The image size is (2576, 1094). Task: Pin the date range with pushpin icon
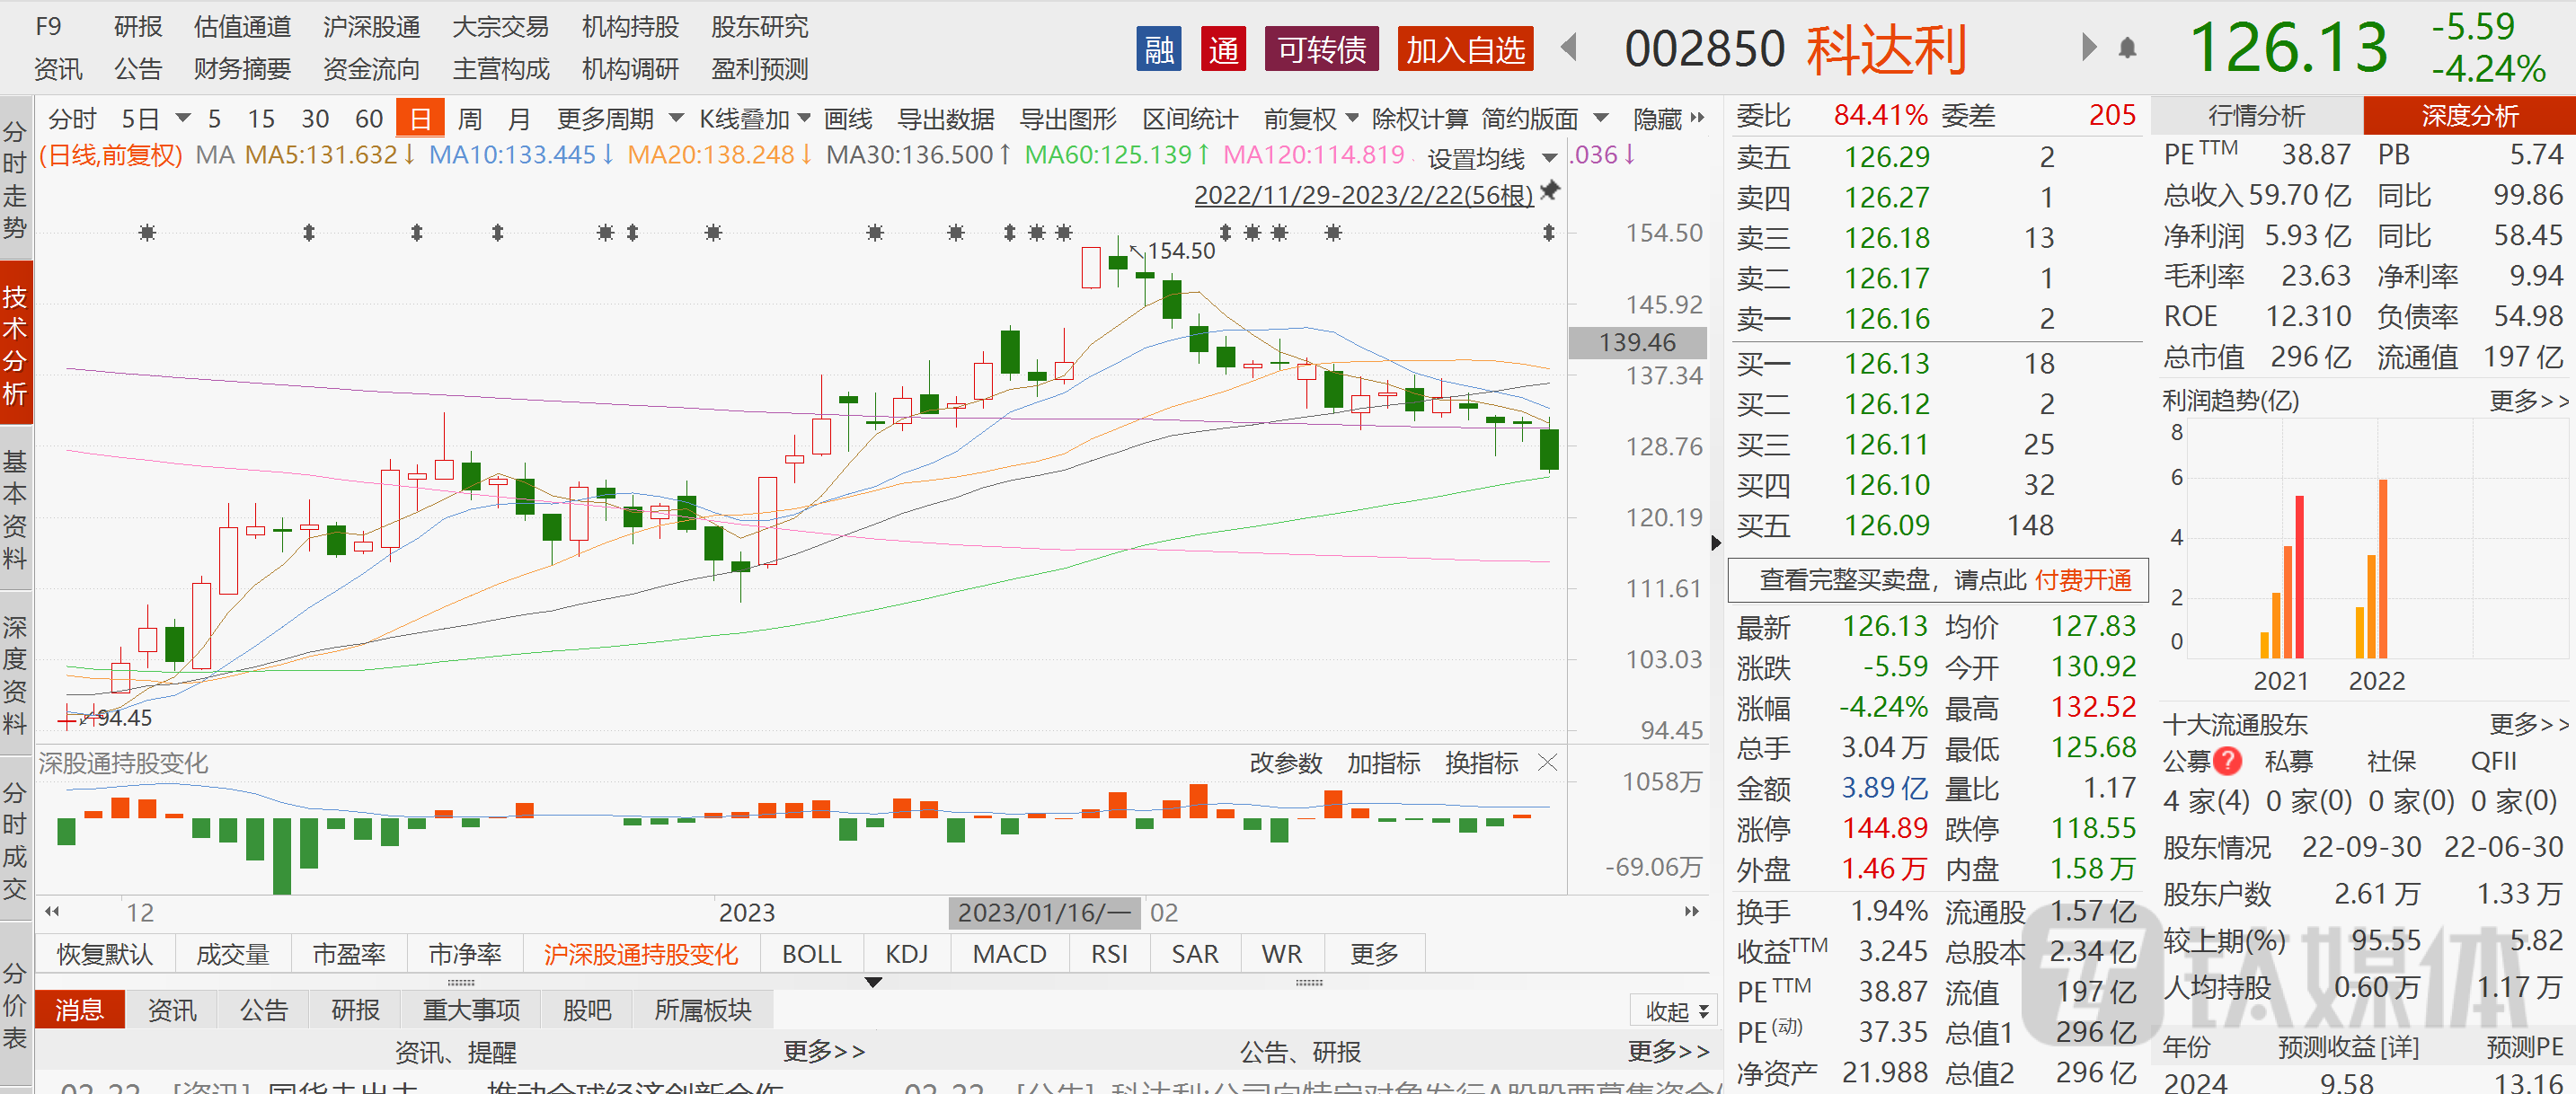(1549, 190)
